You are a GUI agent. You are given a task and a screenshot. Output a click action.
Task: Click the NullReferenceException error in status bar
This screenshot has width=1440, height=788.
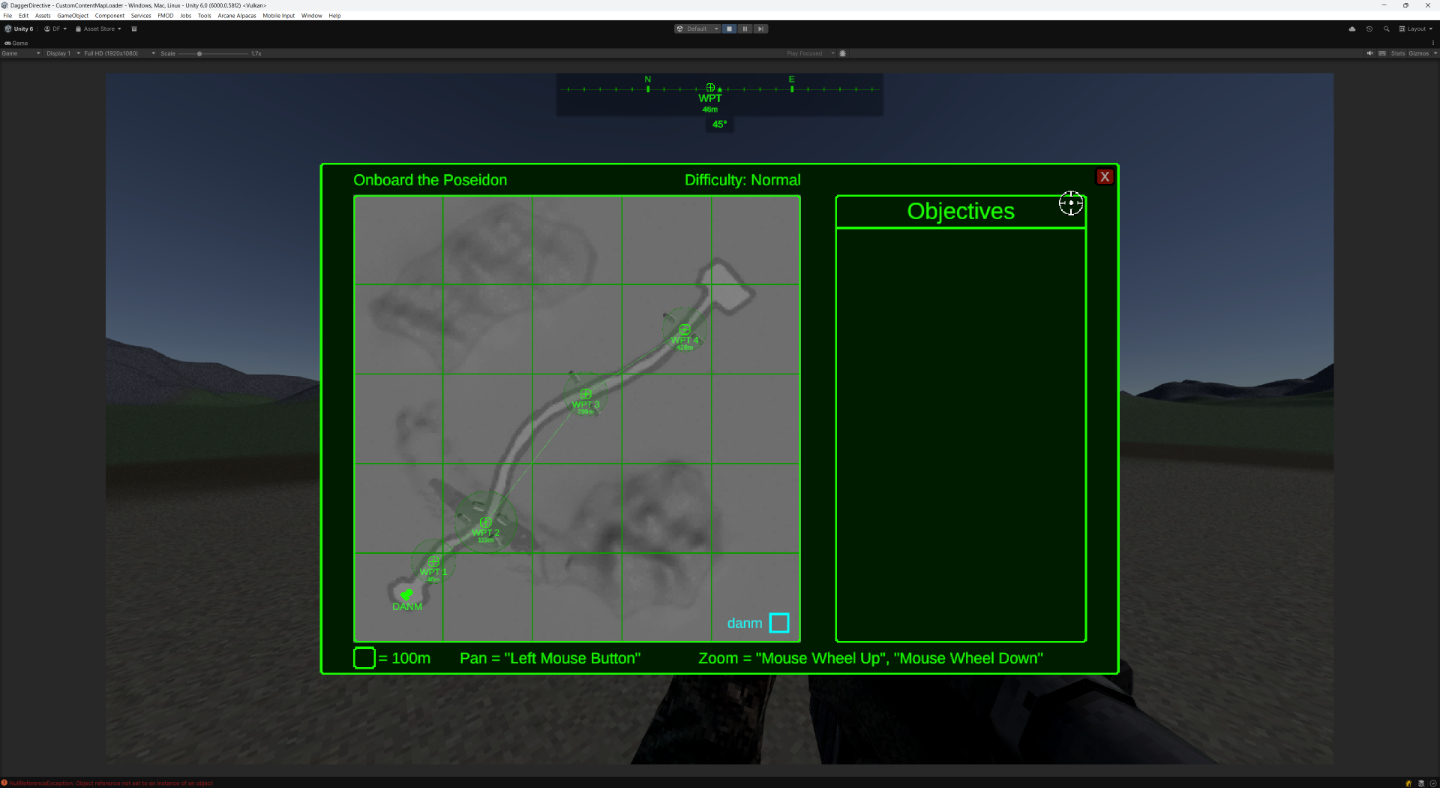tap(108, 783)
